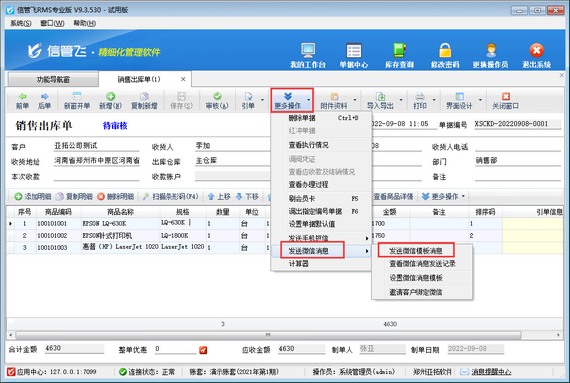
Task: Choose 查看执行情况 in the menu
Action: [309, 145]
